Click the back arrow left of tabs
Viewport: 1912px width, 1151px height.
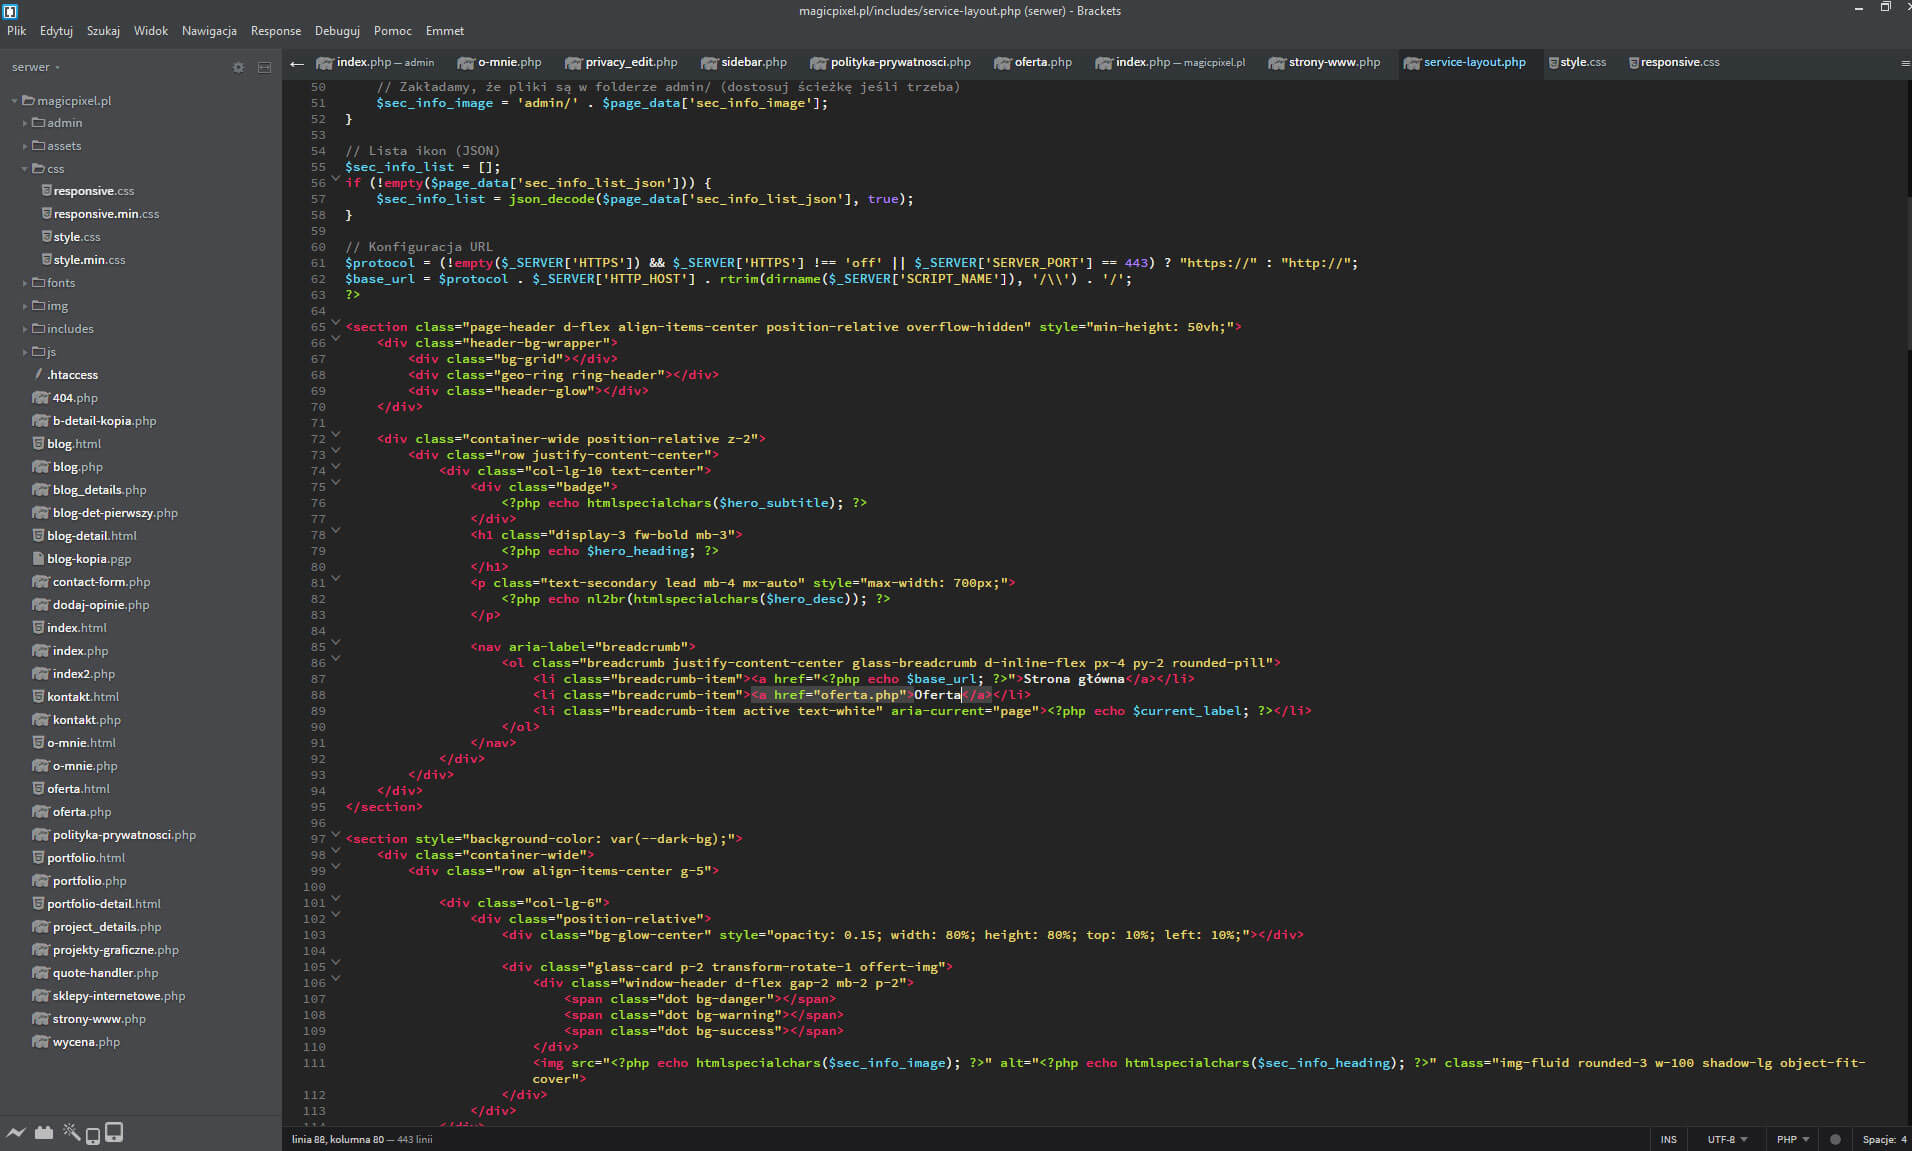click(x=296, y=63)
